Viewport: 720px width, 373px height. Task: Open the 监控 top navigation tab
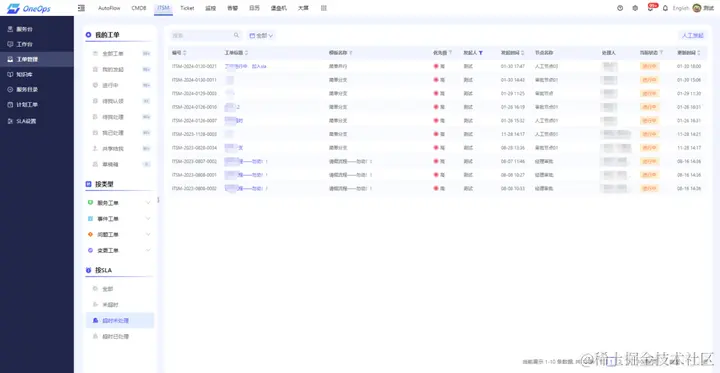tap(211, 8)
